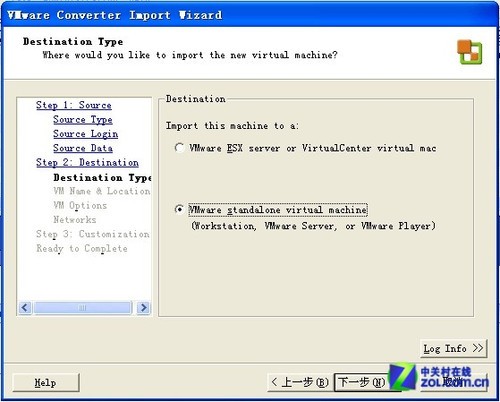
Task: Select Destination Type in the step list
Action: pos(102,177)
